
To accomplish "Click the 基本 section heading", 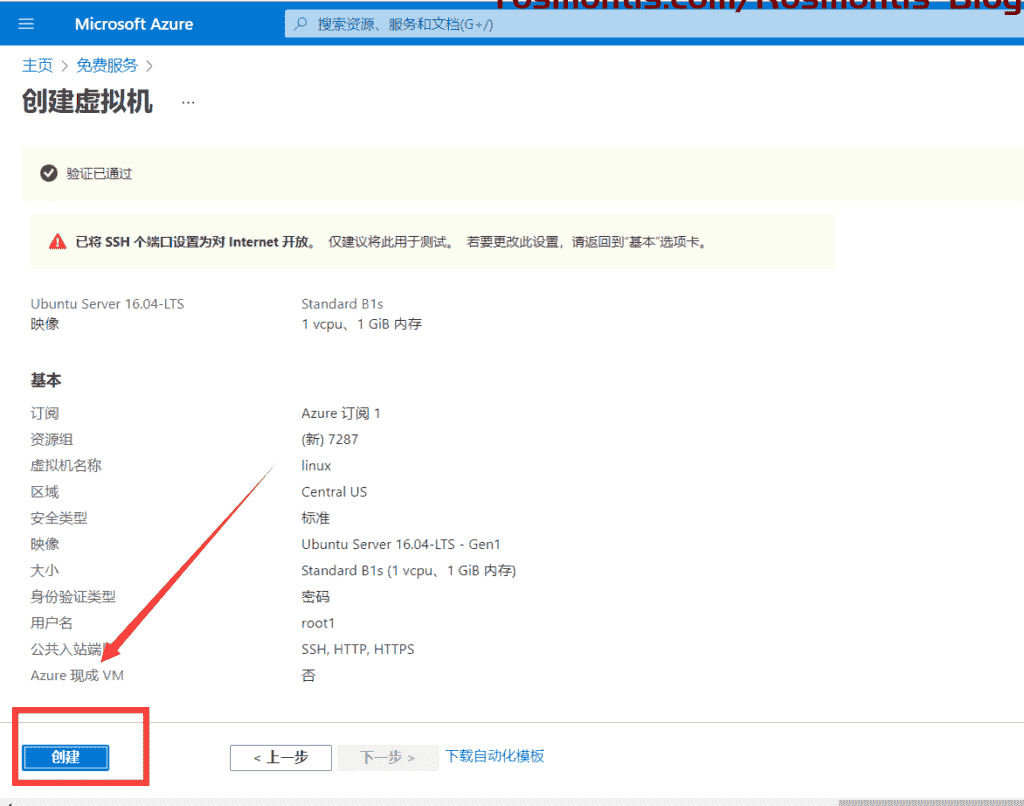I will tap(46, 380).
